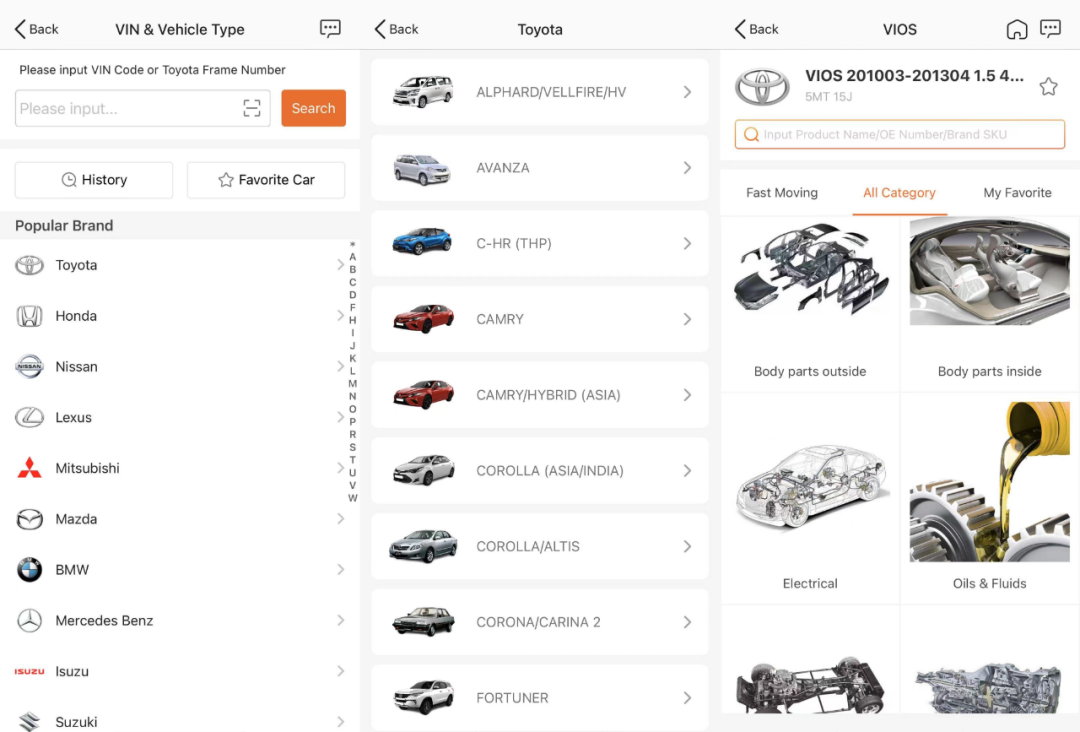Switch to All Category tab
This screenshot has height=732, width=1080.
pos(899,193)
